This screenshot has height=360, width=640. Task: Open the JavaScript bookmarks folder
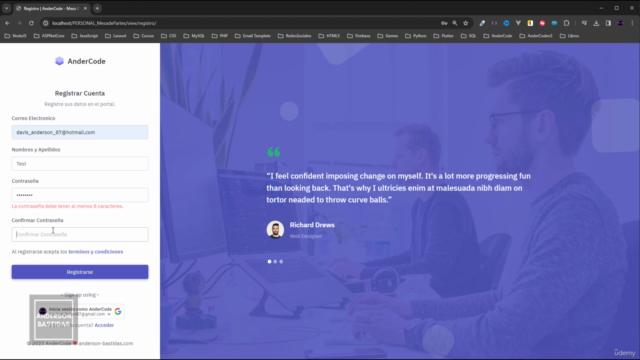point(85,36)
